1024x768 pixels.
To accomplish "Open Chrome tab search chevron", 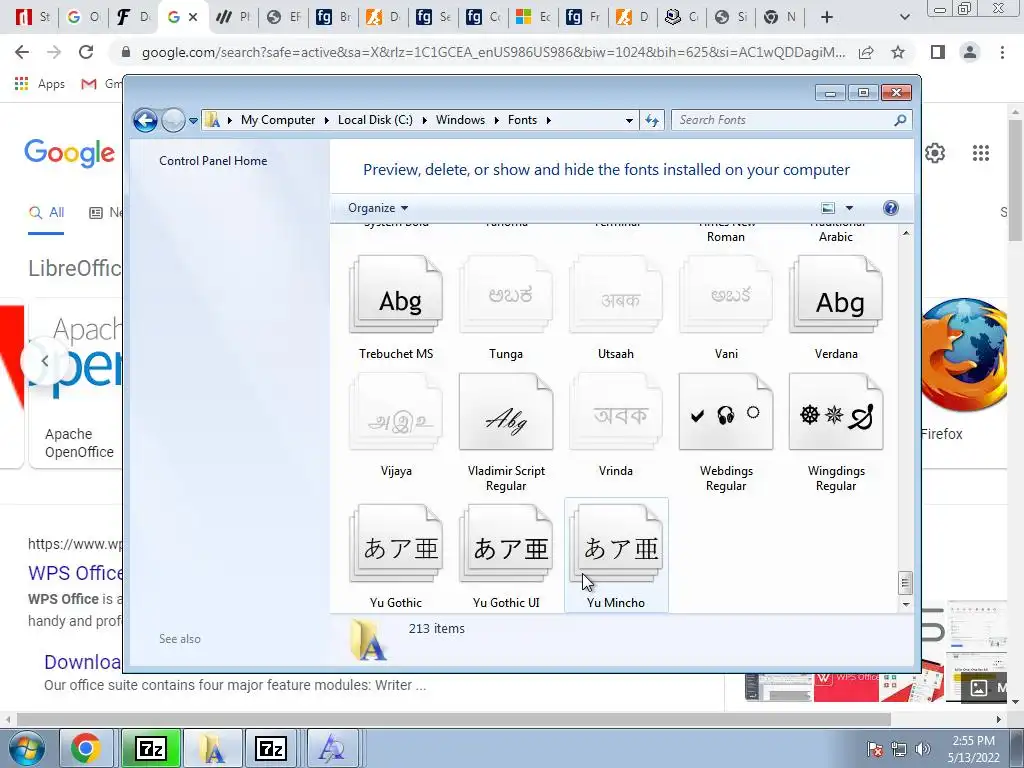I will point(904,17).
